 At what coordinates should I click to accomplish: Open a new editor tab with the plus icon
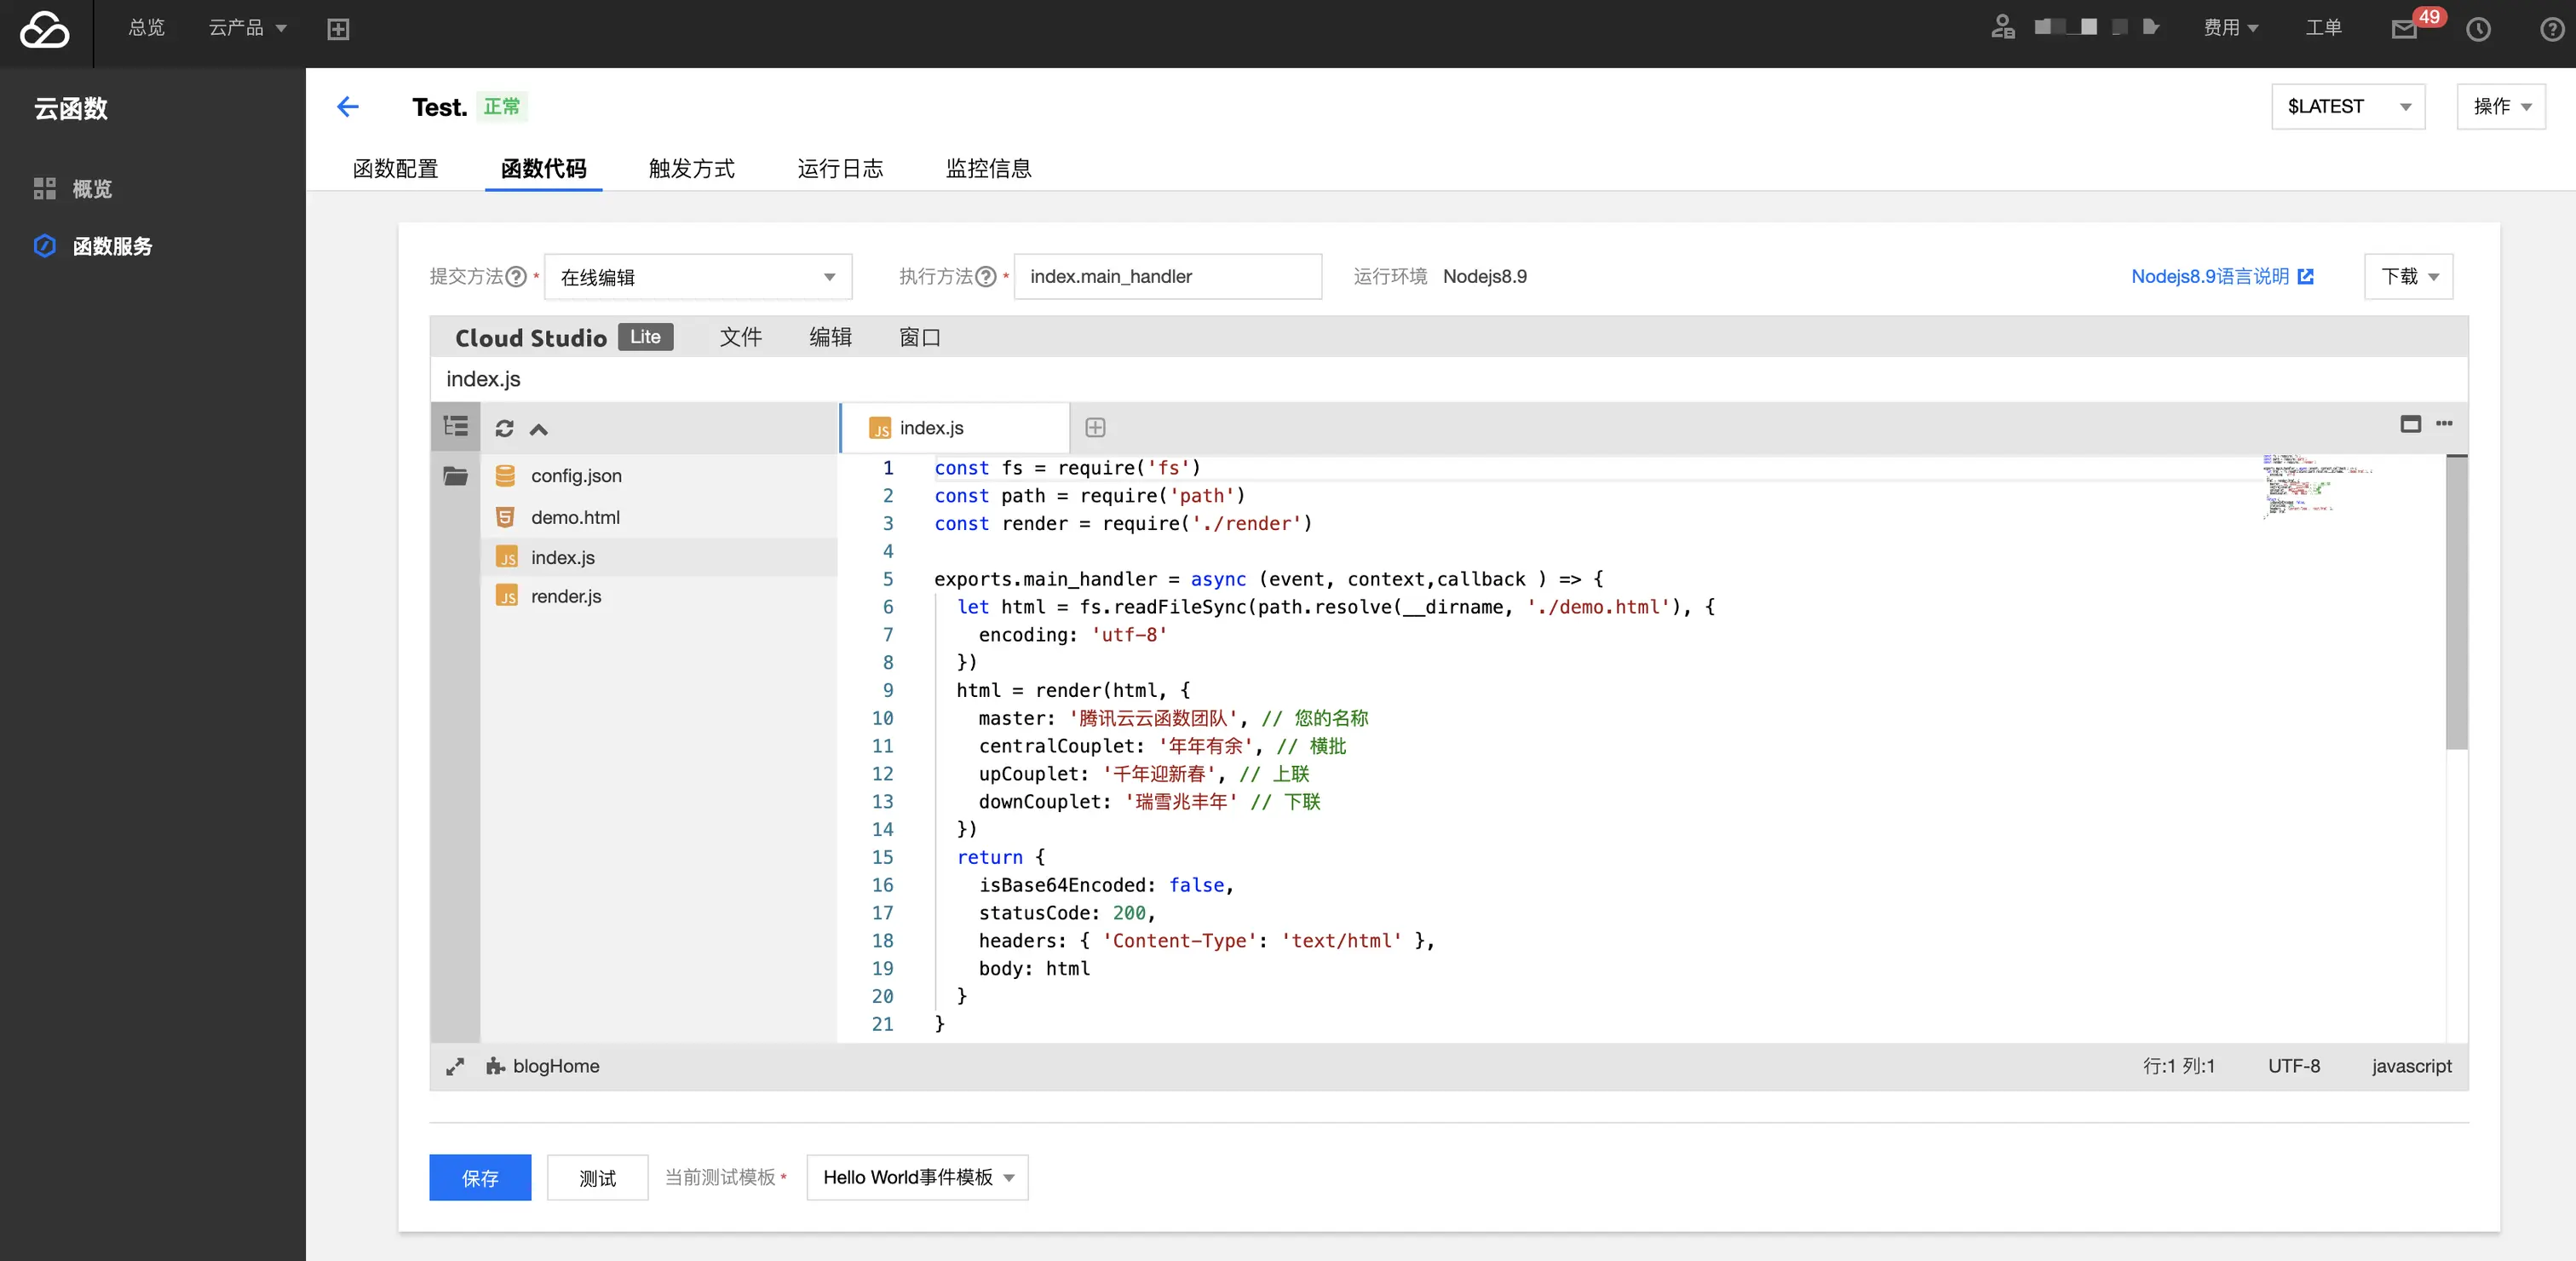click(x=1095, y=428)
